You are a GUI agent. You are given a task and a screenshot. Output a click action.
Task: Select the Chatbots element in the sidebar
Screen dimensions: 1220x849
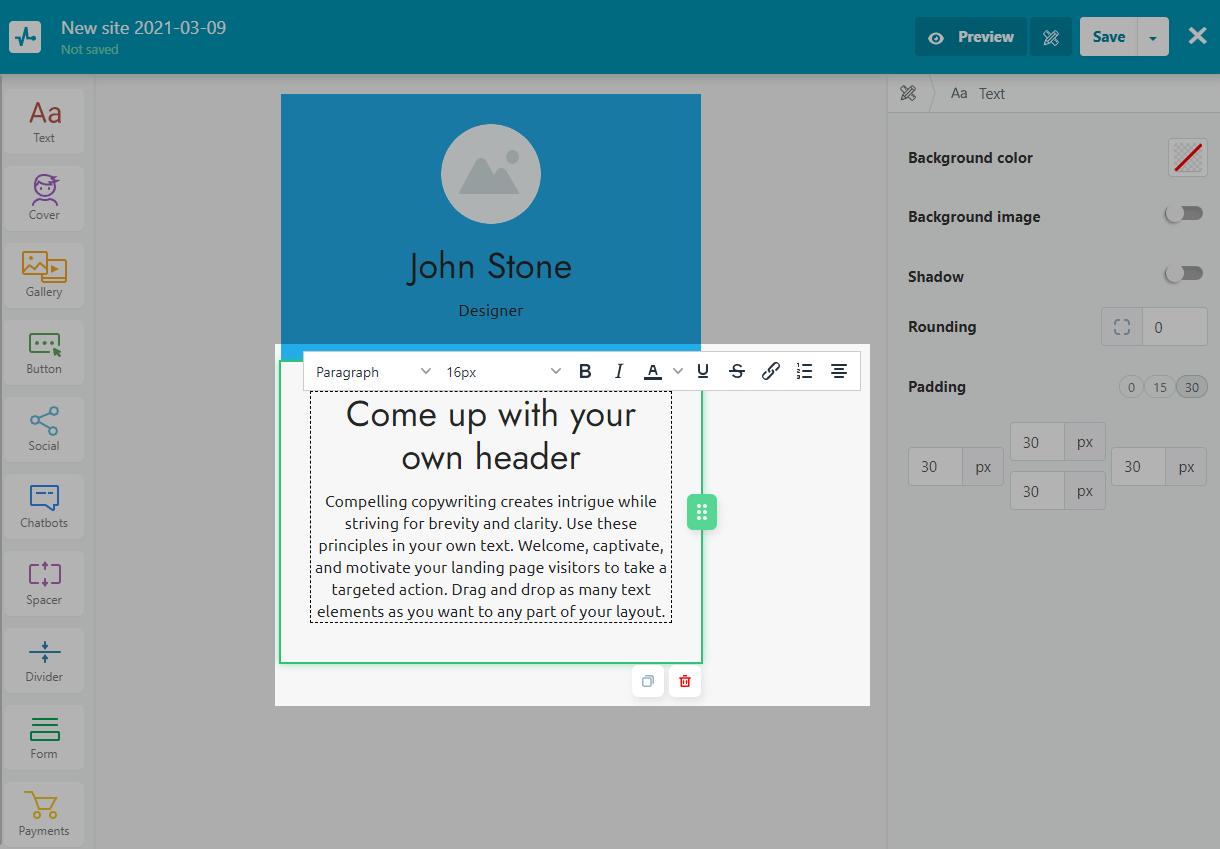pyautogui.click(x=44, y=506)
